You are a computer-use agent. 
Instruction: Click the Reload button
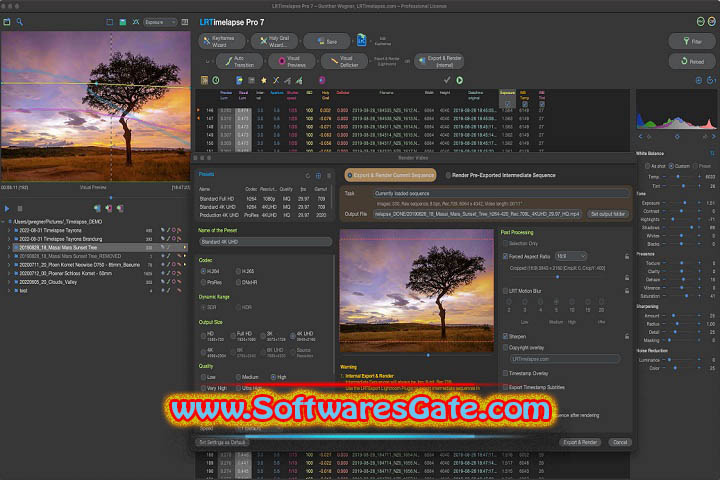692,61
